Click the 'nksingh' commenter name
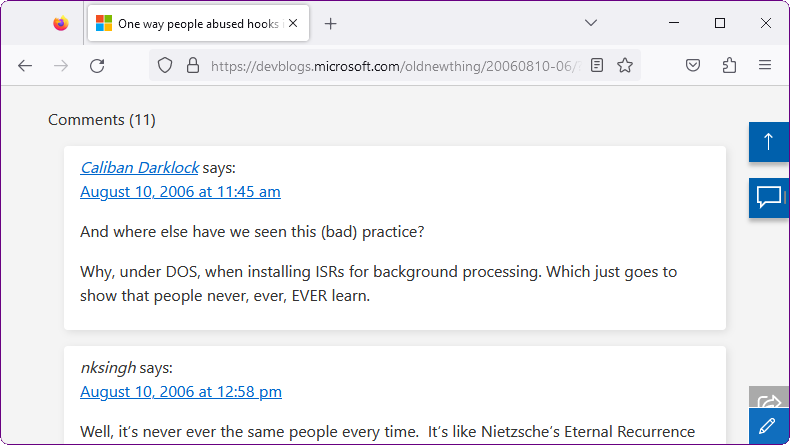This screenshot has width=790, height=445. point(108,368)
